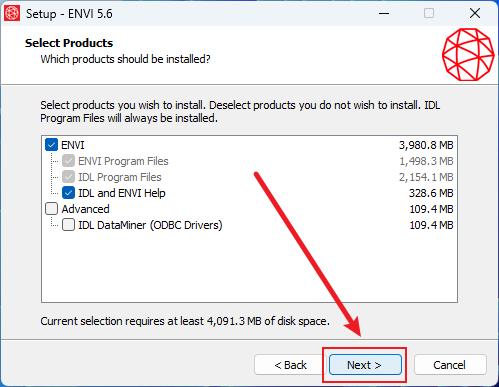Screen dimensions: 499x387
Task: Click the 'Setup - ENVI 5.6' window title
Action: click(x=69, y=14)
